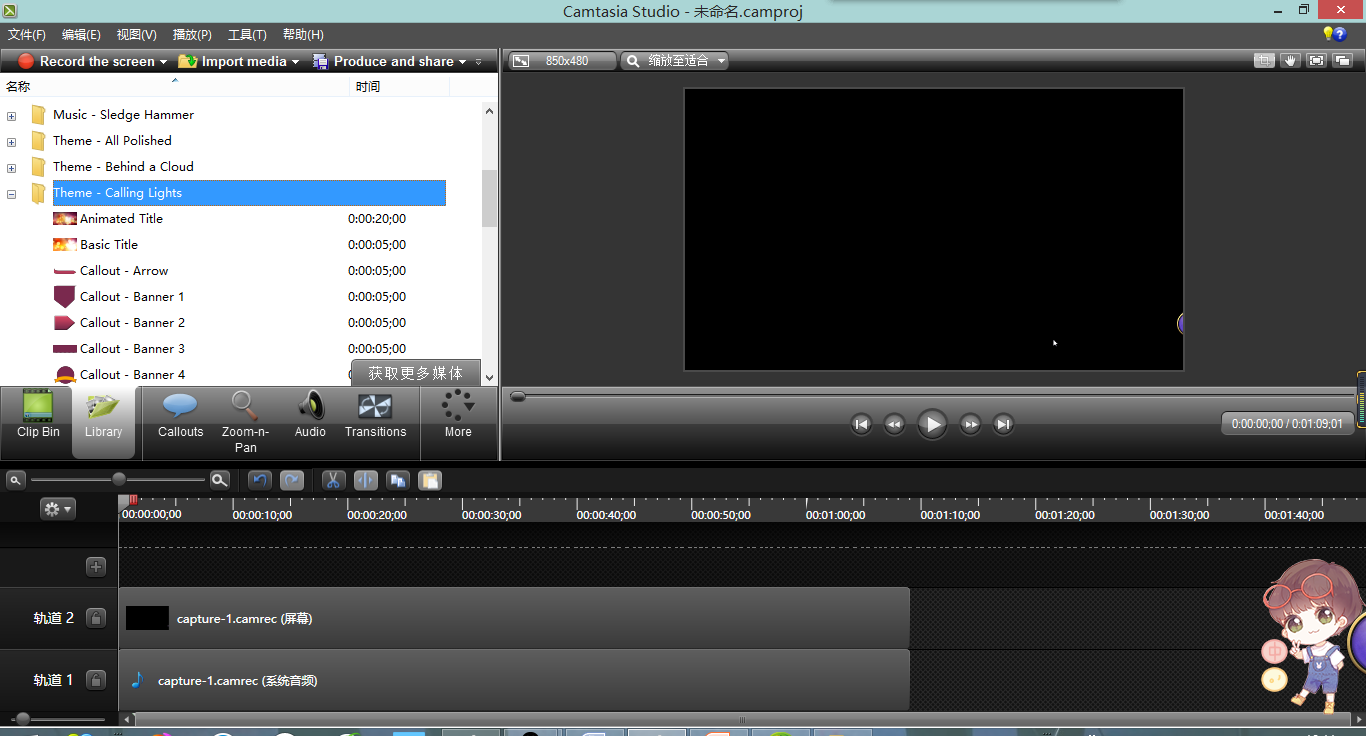Open the 缩放至适合 zoom dropdown

[675, 61]
